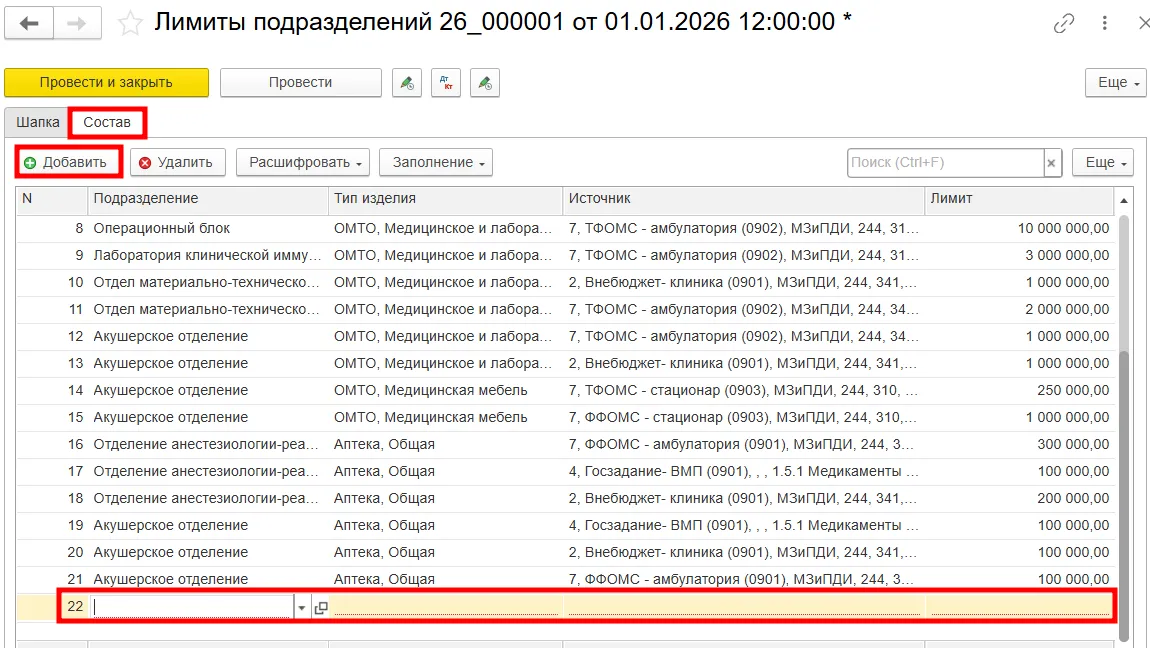Click the Тип изделия cell in row 22

pyautogui.click(x=445, y=606)
